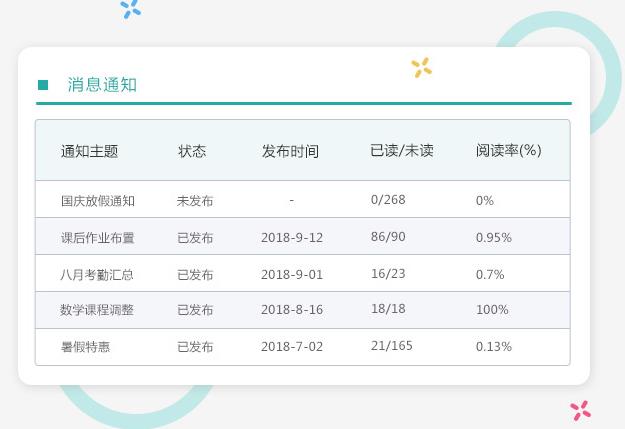Click the 21/165 read count
Viewport: 625px width, 429px height.
pyautogui.click(x=391, y=345)
